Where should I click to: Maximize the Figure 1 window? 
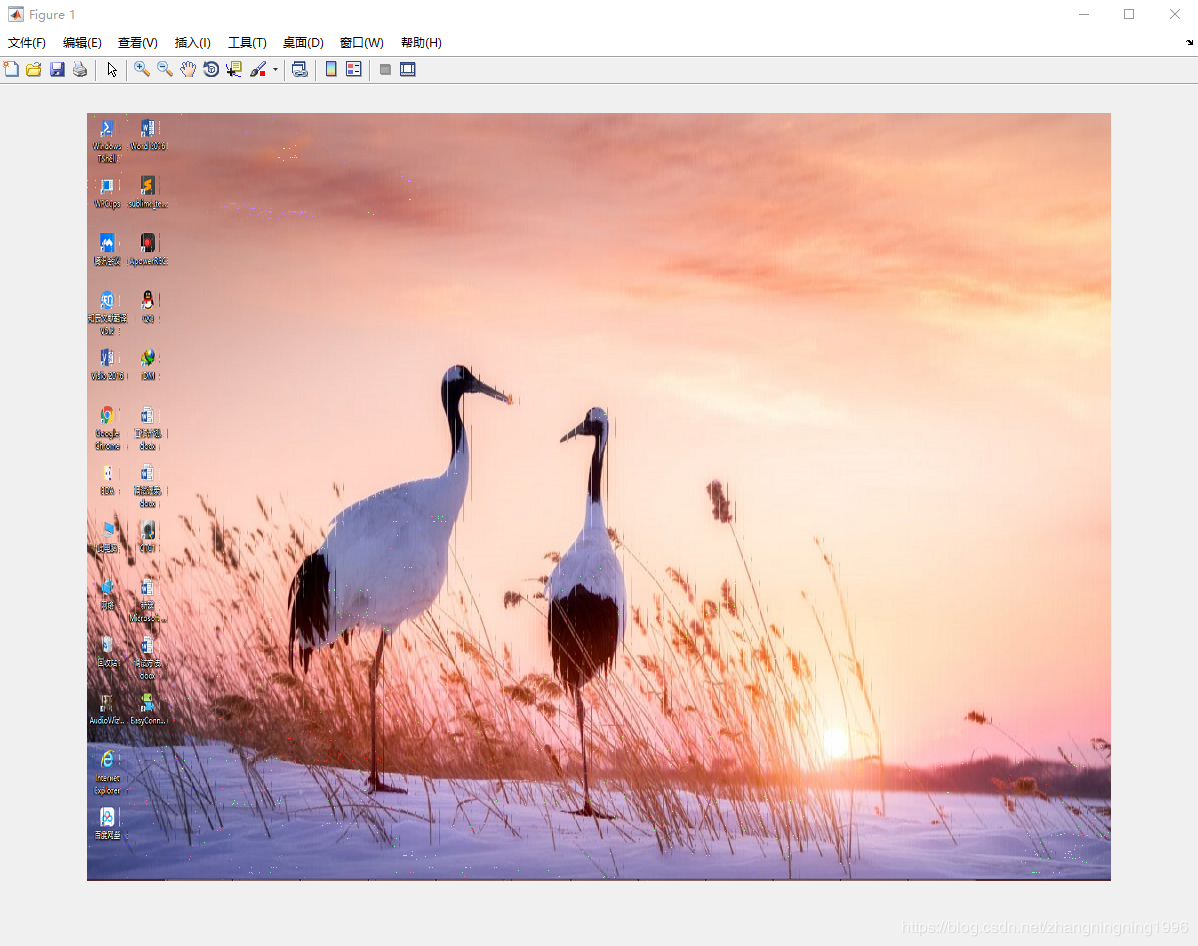click(1129, 15)
